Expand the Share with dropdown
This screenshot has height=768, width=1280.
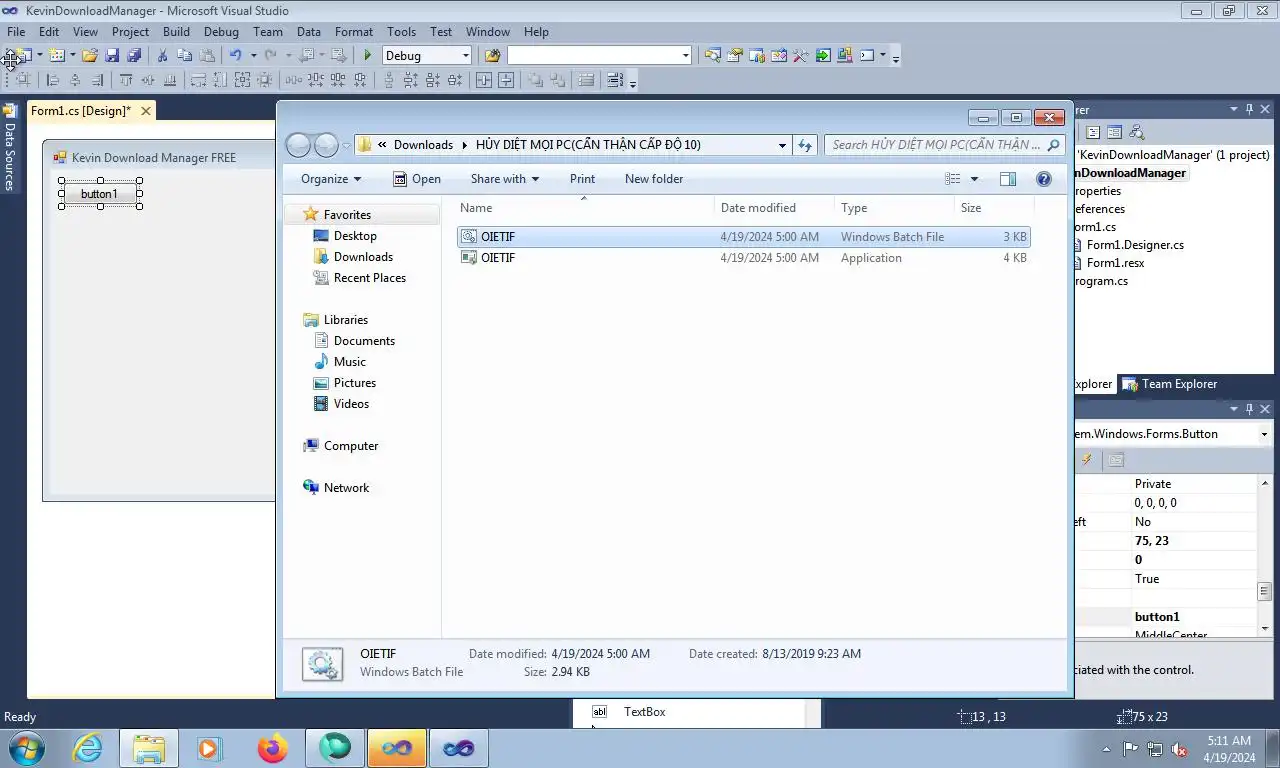point(504,179)
